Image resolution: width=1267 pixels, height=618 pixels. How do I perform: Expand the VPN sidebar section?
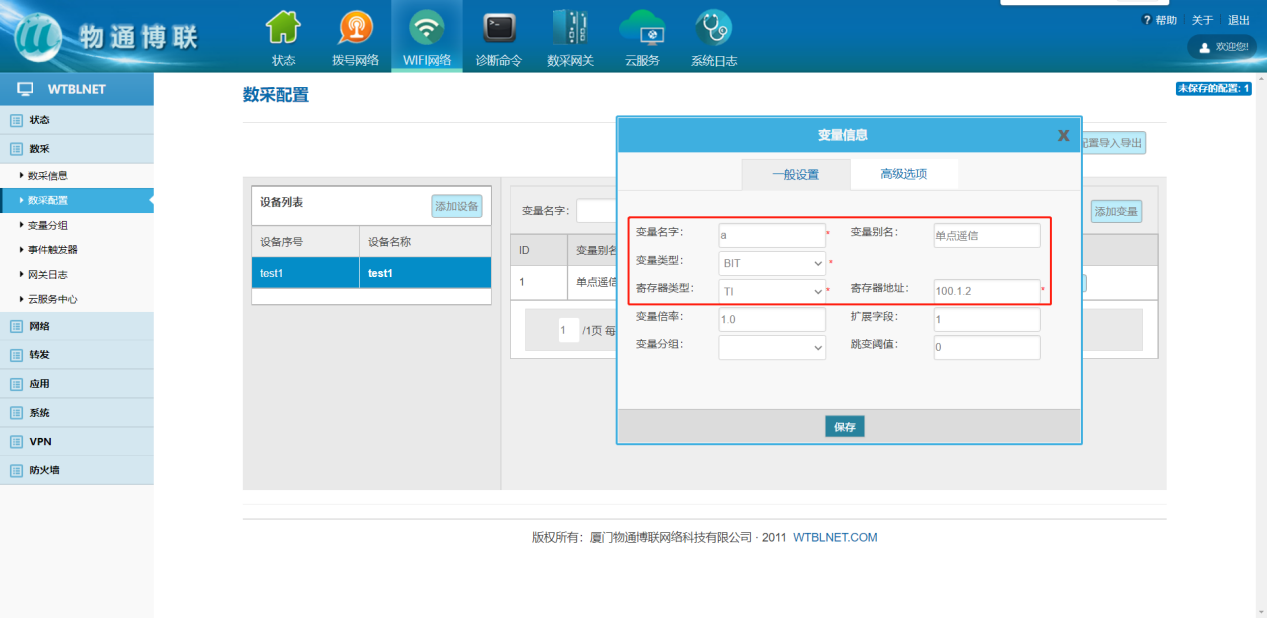[x=40, y=441]
